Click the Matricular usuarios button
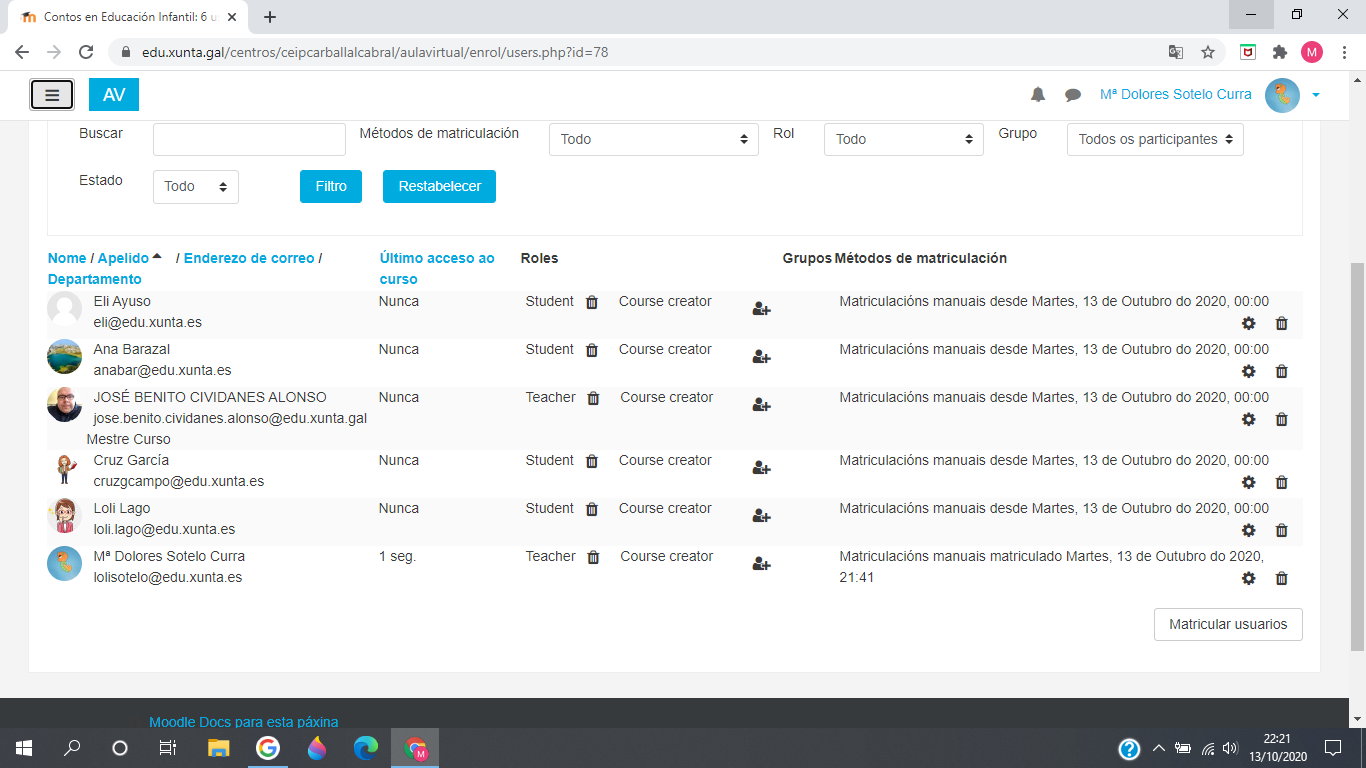 [1227, 624]
